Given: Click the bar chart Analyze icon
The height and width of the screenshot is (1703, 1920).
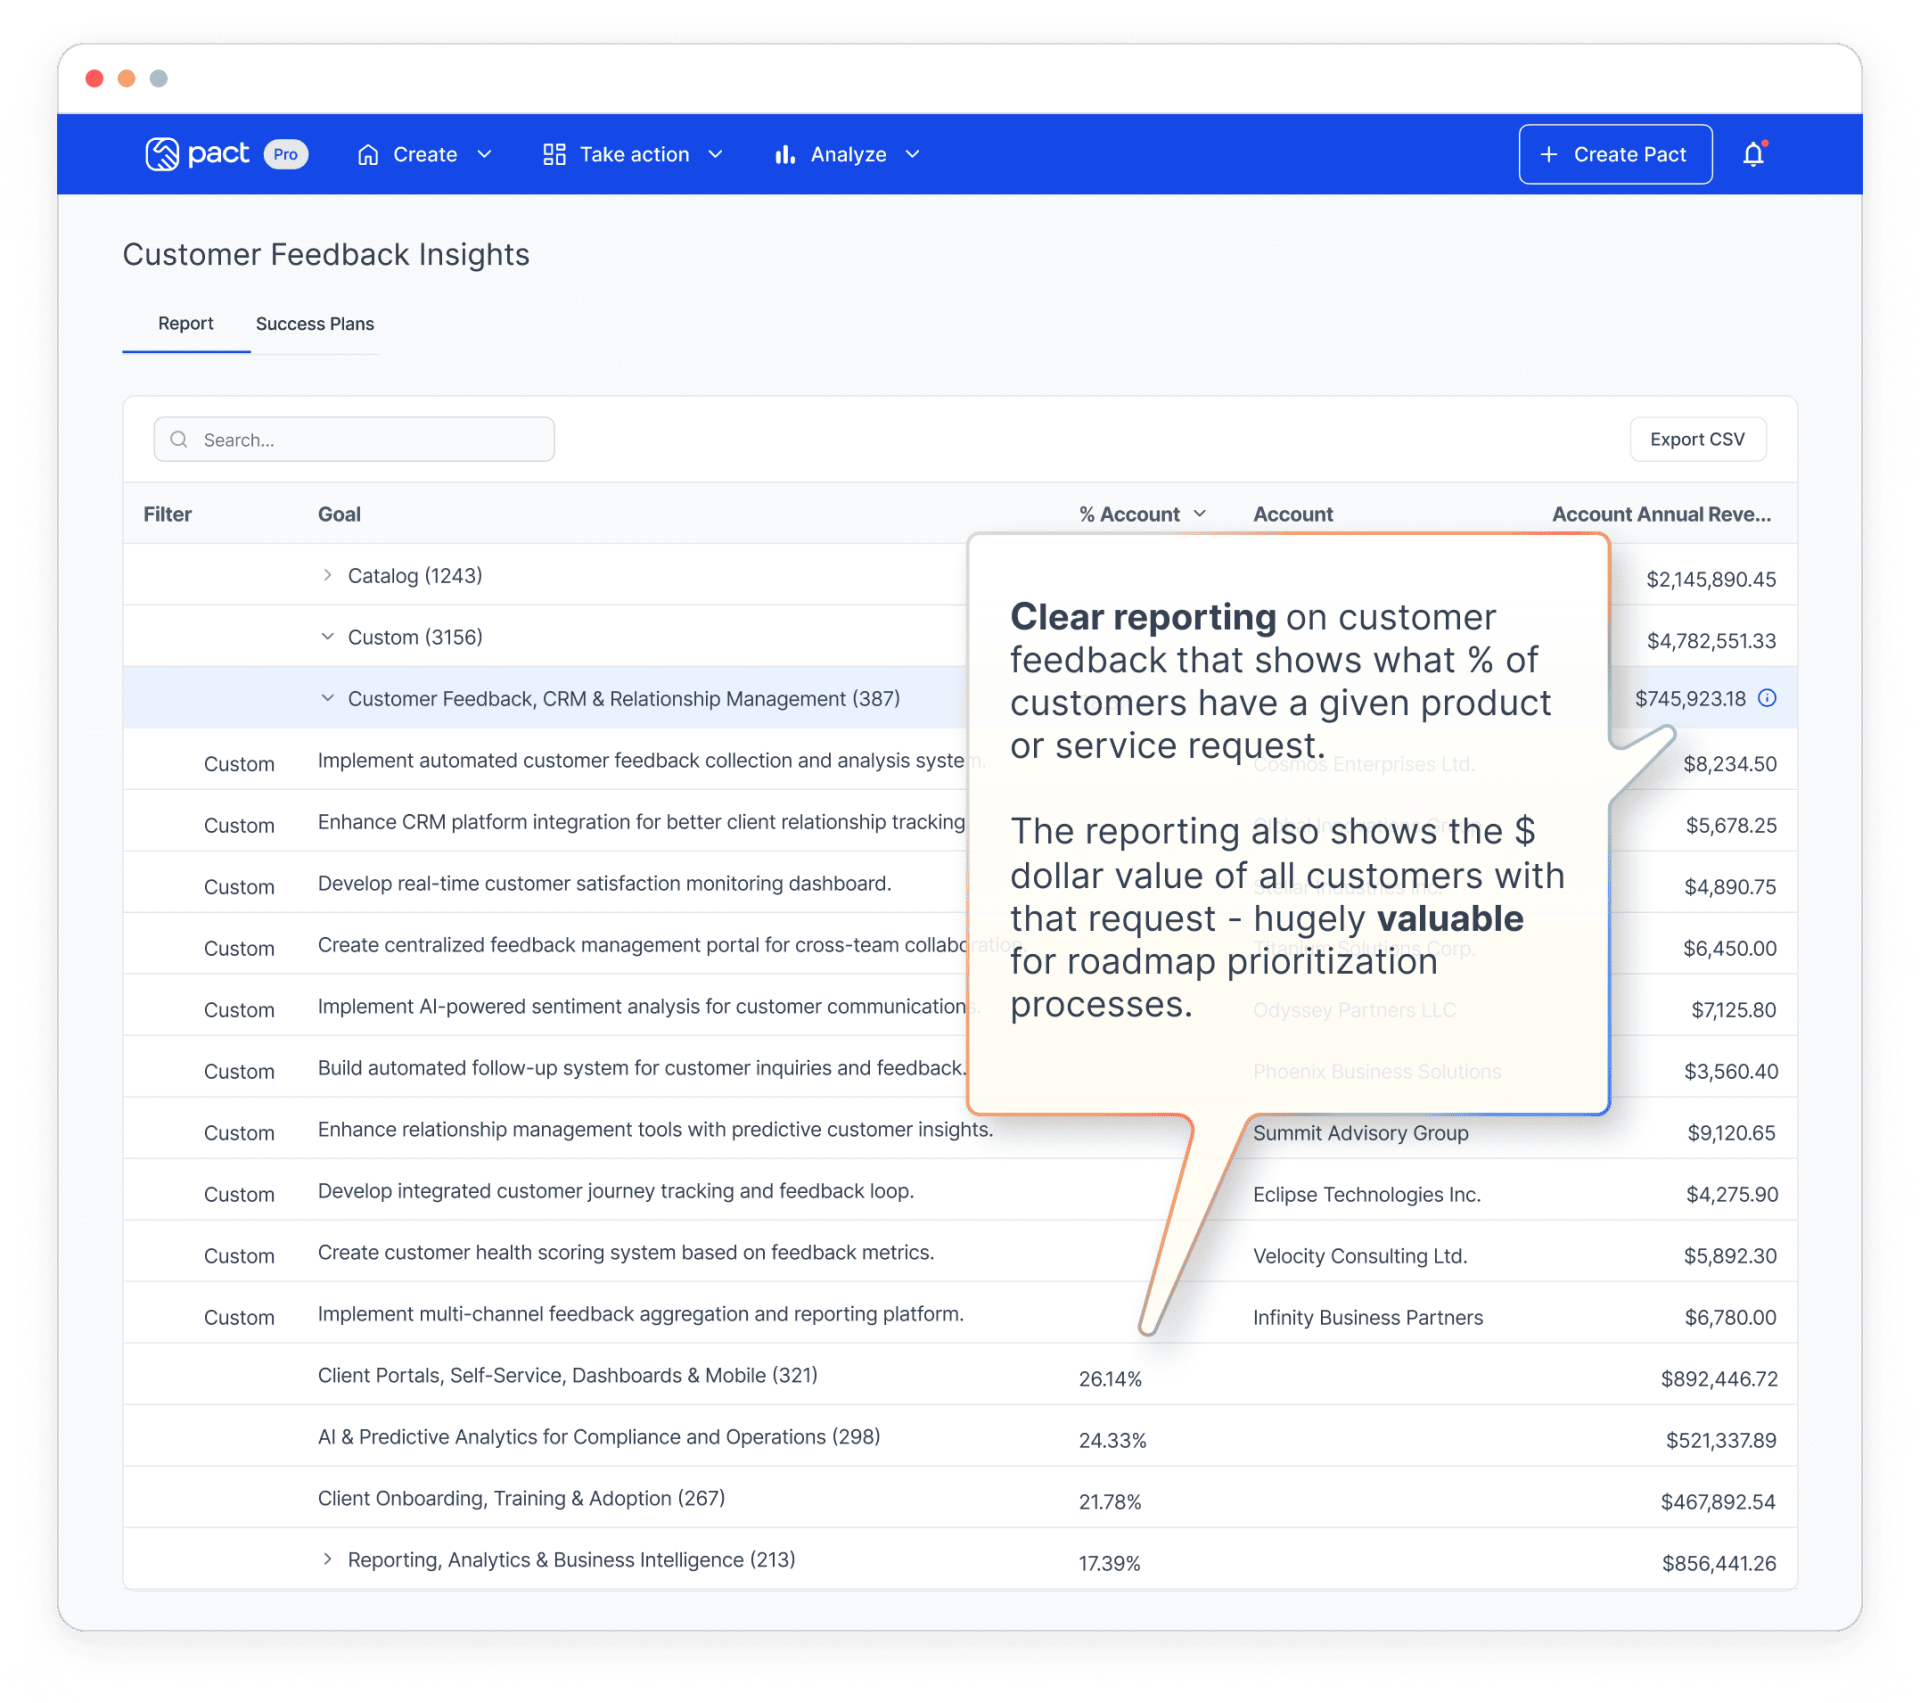Looking at the screenshot, I should pos(785,154).
